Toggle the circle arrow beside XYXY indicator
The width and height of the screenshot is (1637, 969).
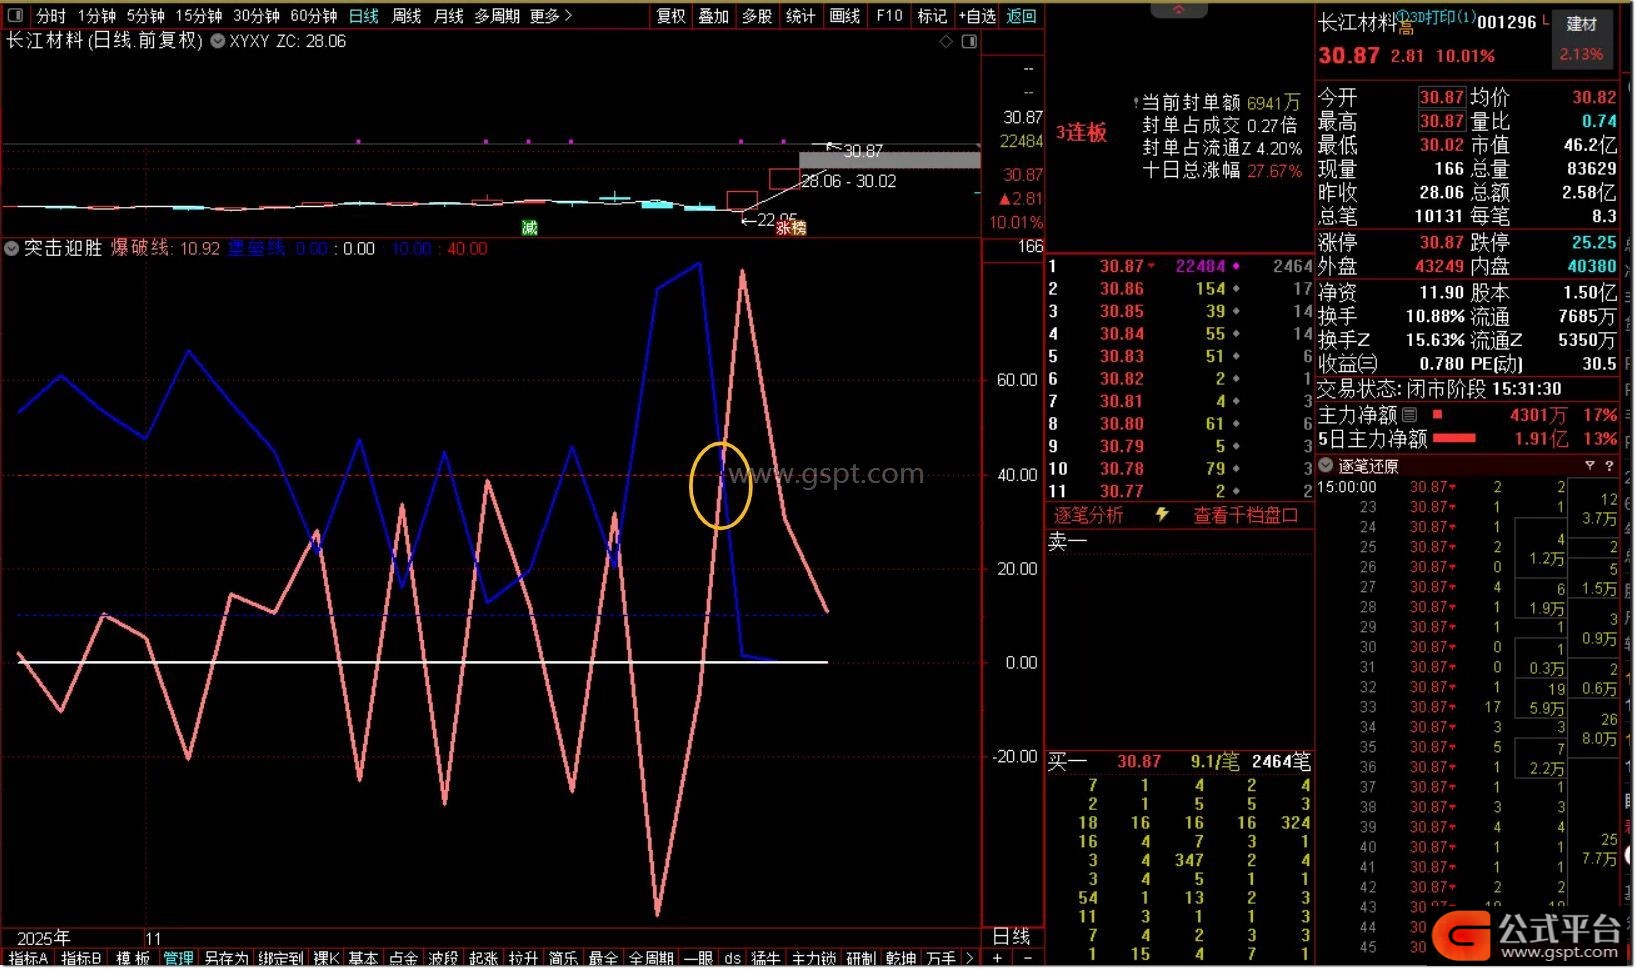pyautogui.click(x=217, y=41)
